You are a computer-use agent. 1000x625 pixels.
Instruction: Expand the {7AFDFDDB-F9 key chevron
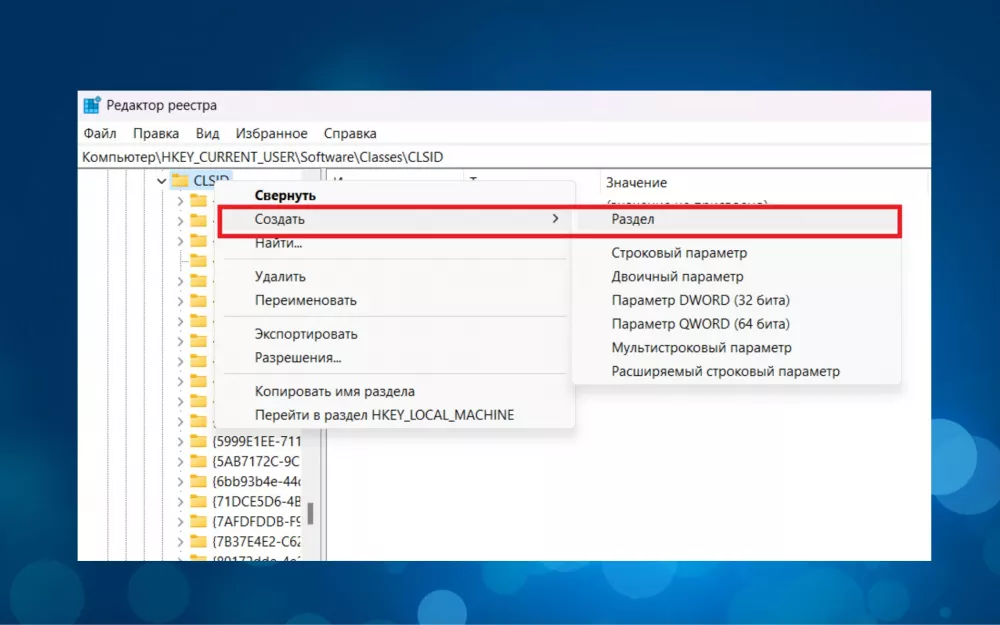tap(180, 521)
